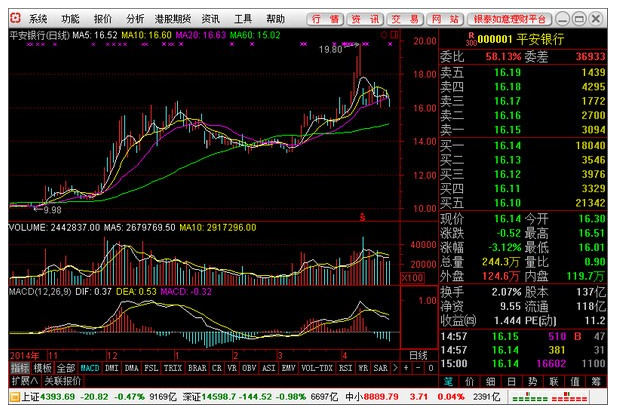Select the MACD indicator
The width and height of the screenshot is (618, 411).
(90, 368)
